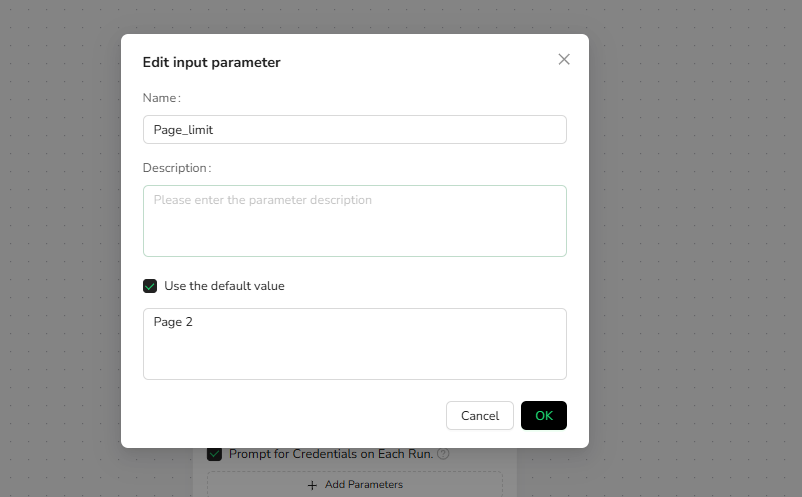Click the 'Page_limit' text in Name field
The height and width of the screenshot is (497, 802).
point(183,130)
